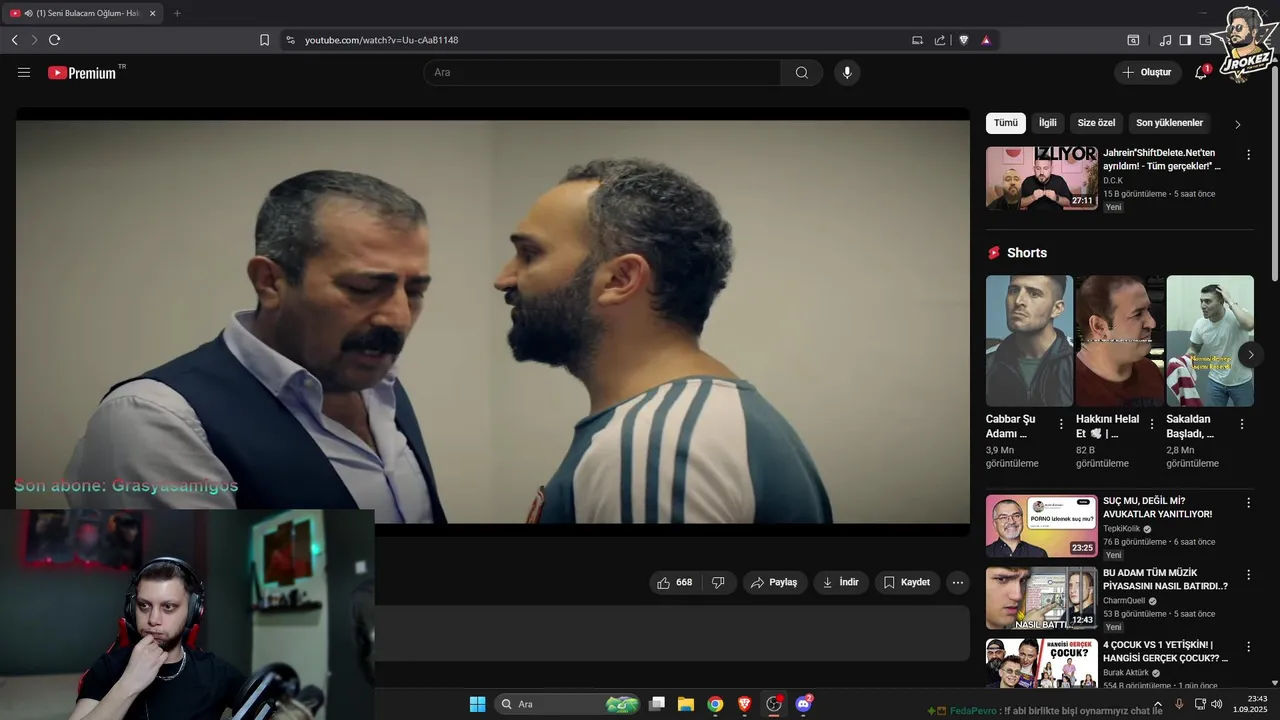This screenshot has width=1280, height=720.
Task: Open options for BU ADAM TÜM MÜZİK video
Action: pos(1248,574)
